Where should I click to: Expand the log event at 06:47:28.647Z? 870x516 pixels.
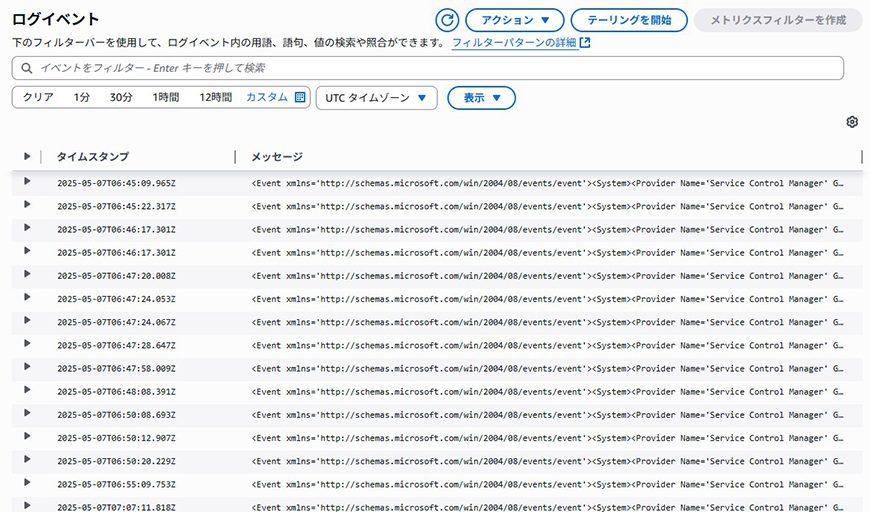27,343
